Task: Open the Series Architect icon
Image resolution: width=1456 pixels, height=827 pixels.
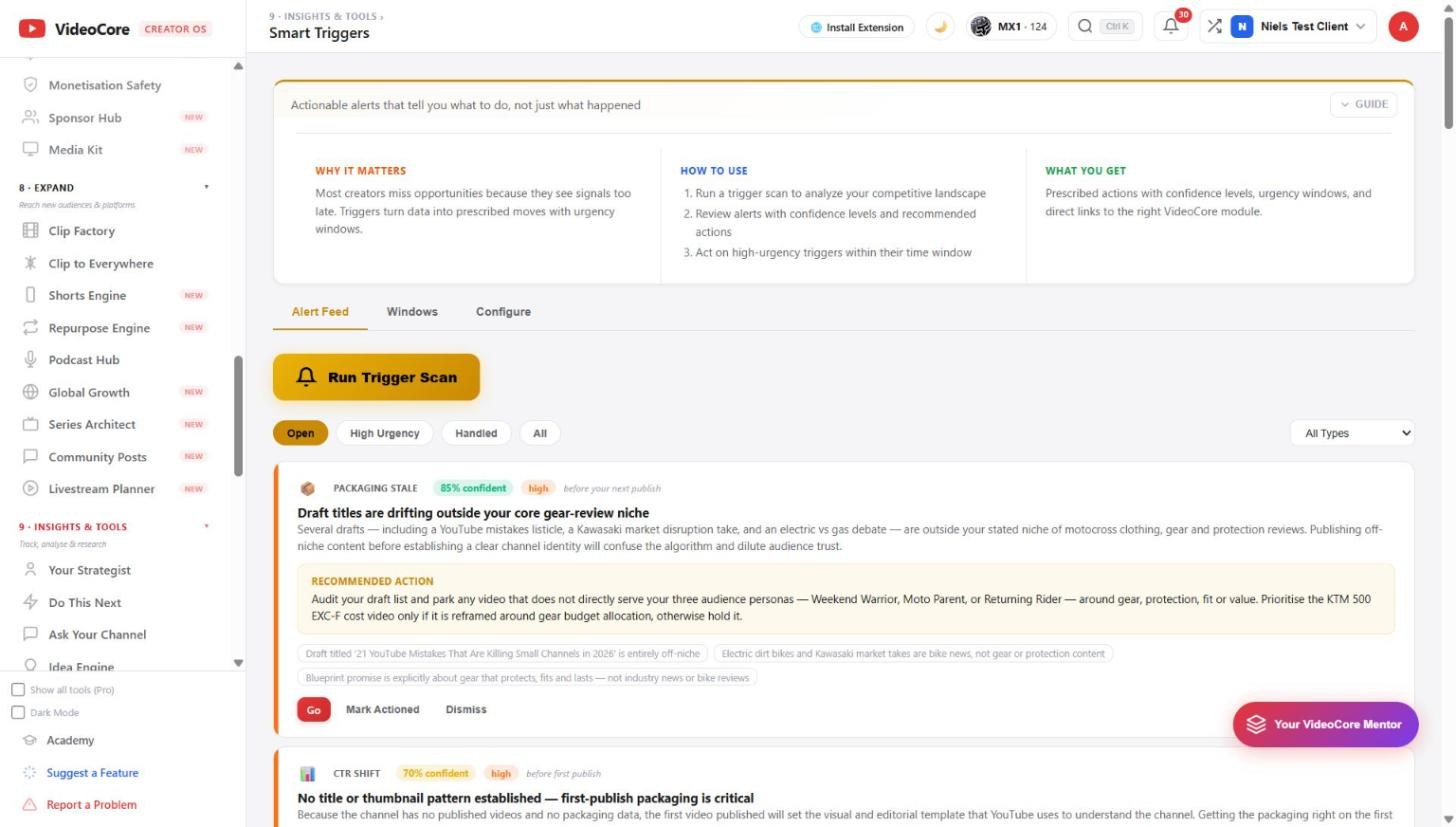Action: click(x=30, y=424)
